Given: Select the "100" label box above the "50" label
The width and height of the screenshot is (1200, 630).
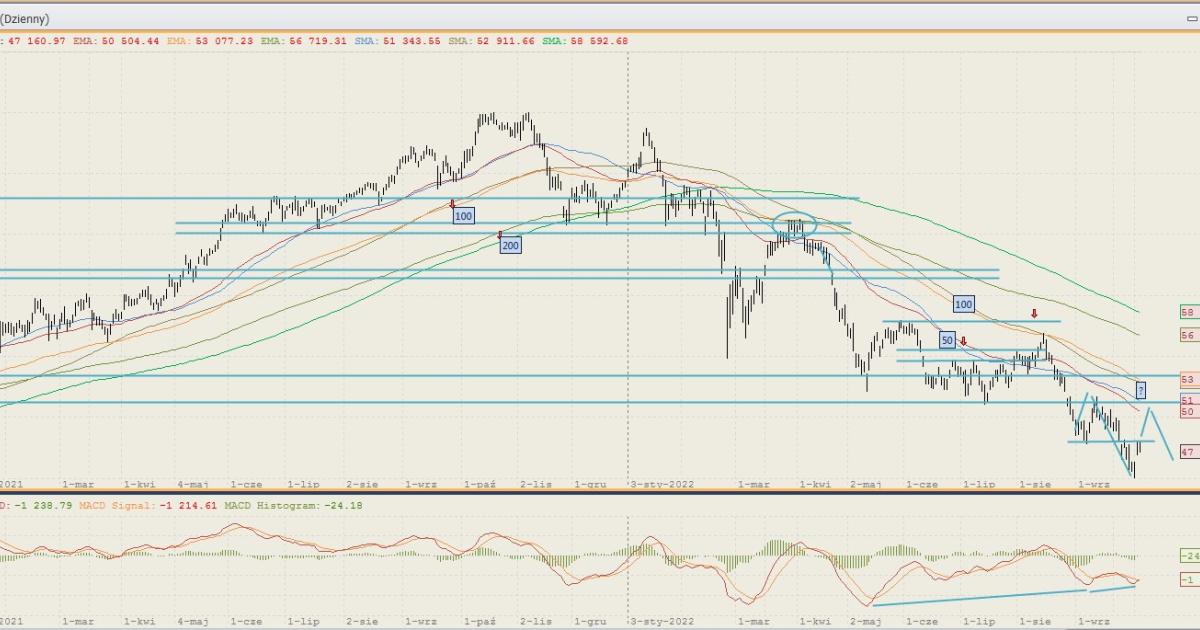Looking at the screenshot, I should 963,304.
